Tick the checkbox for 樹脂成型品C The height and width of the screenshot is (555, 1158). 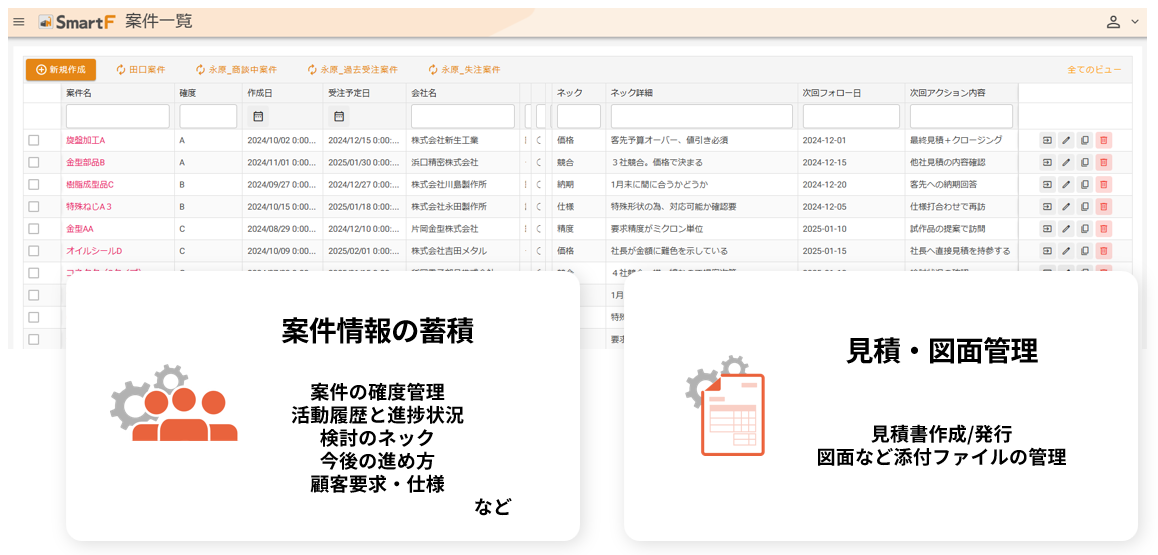point(33,185)
